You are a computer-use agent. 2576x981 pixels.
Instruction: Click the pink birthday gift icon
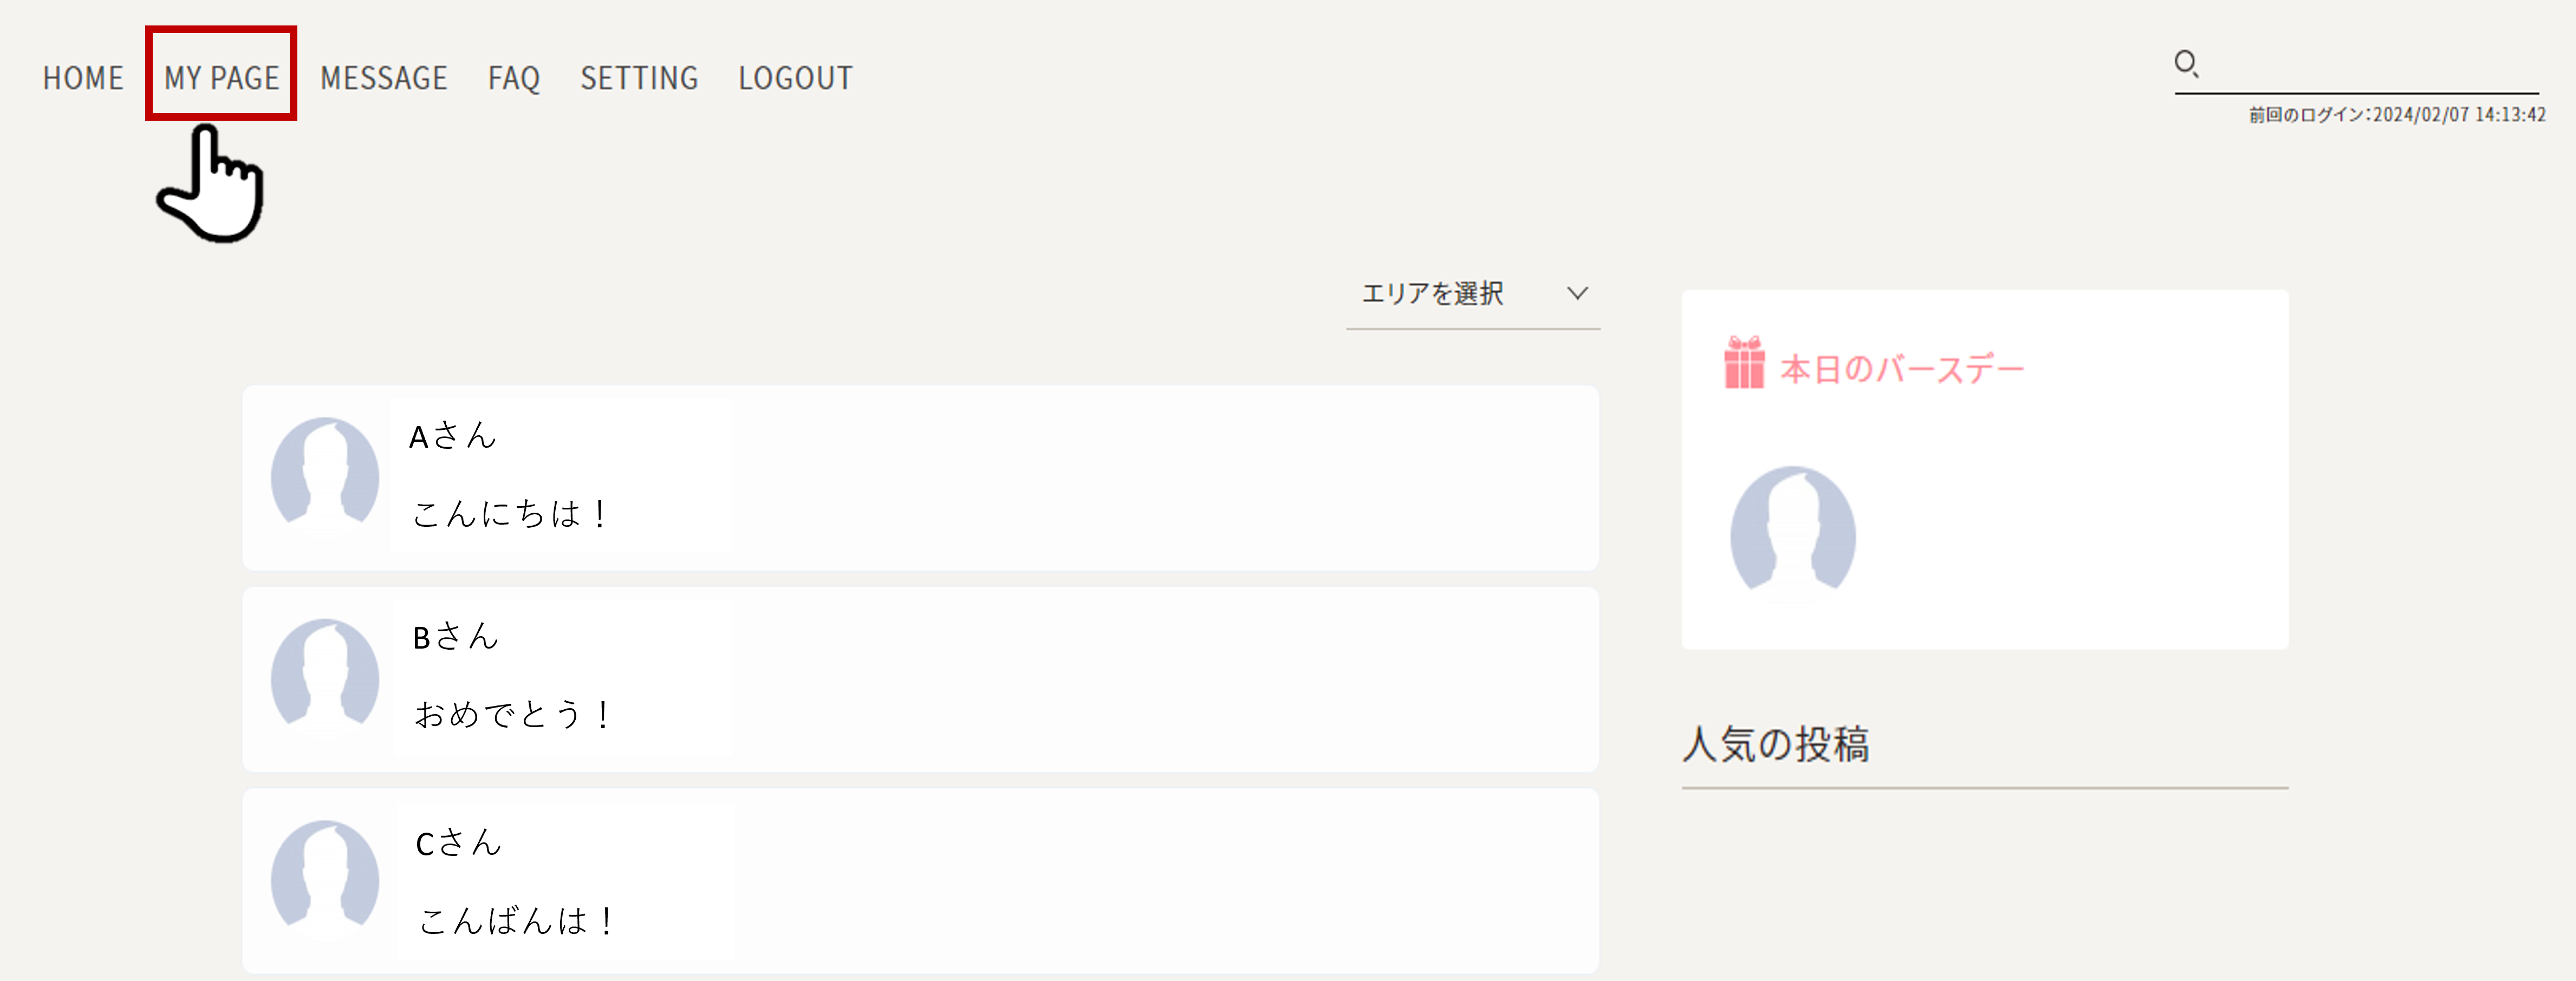coord(1744,363)
